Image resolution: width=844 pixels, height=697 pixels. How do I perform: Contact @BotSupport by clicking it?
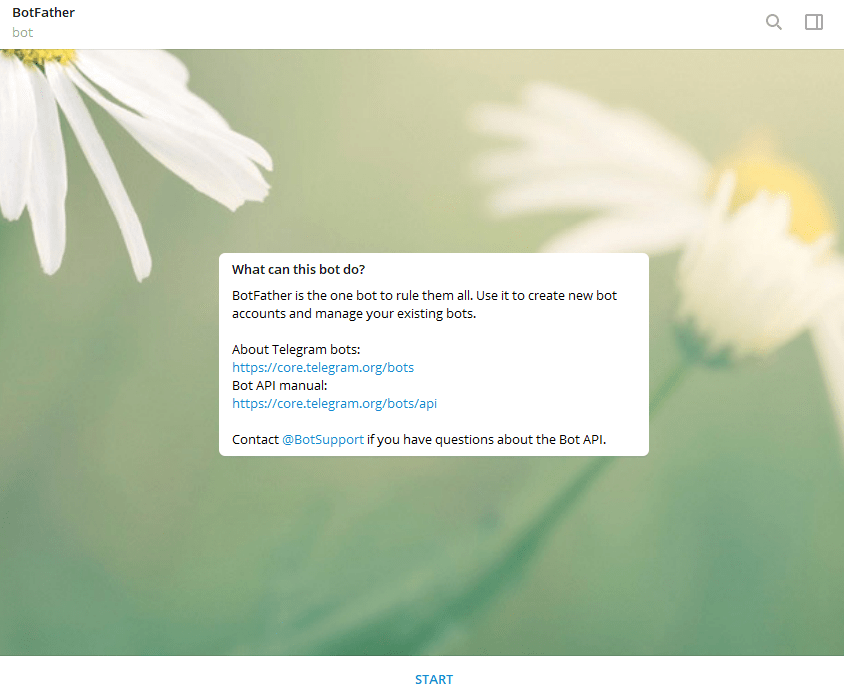coord(322,439)
